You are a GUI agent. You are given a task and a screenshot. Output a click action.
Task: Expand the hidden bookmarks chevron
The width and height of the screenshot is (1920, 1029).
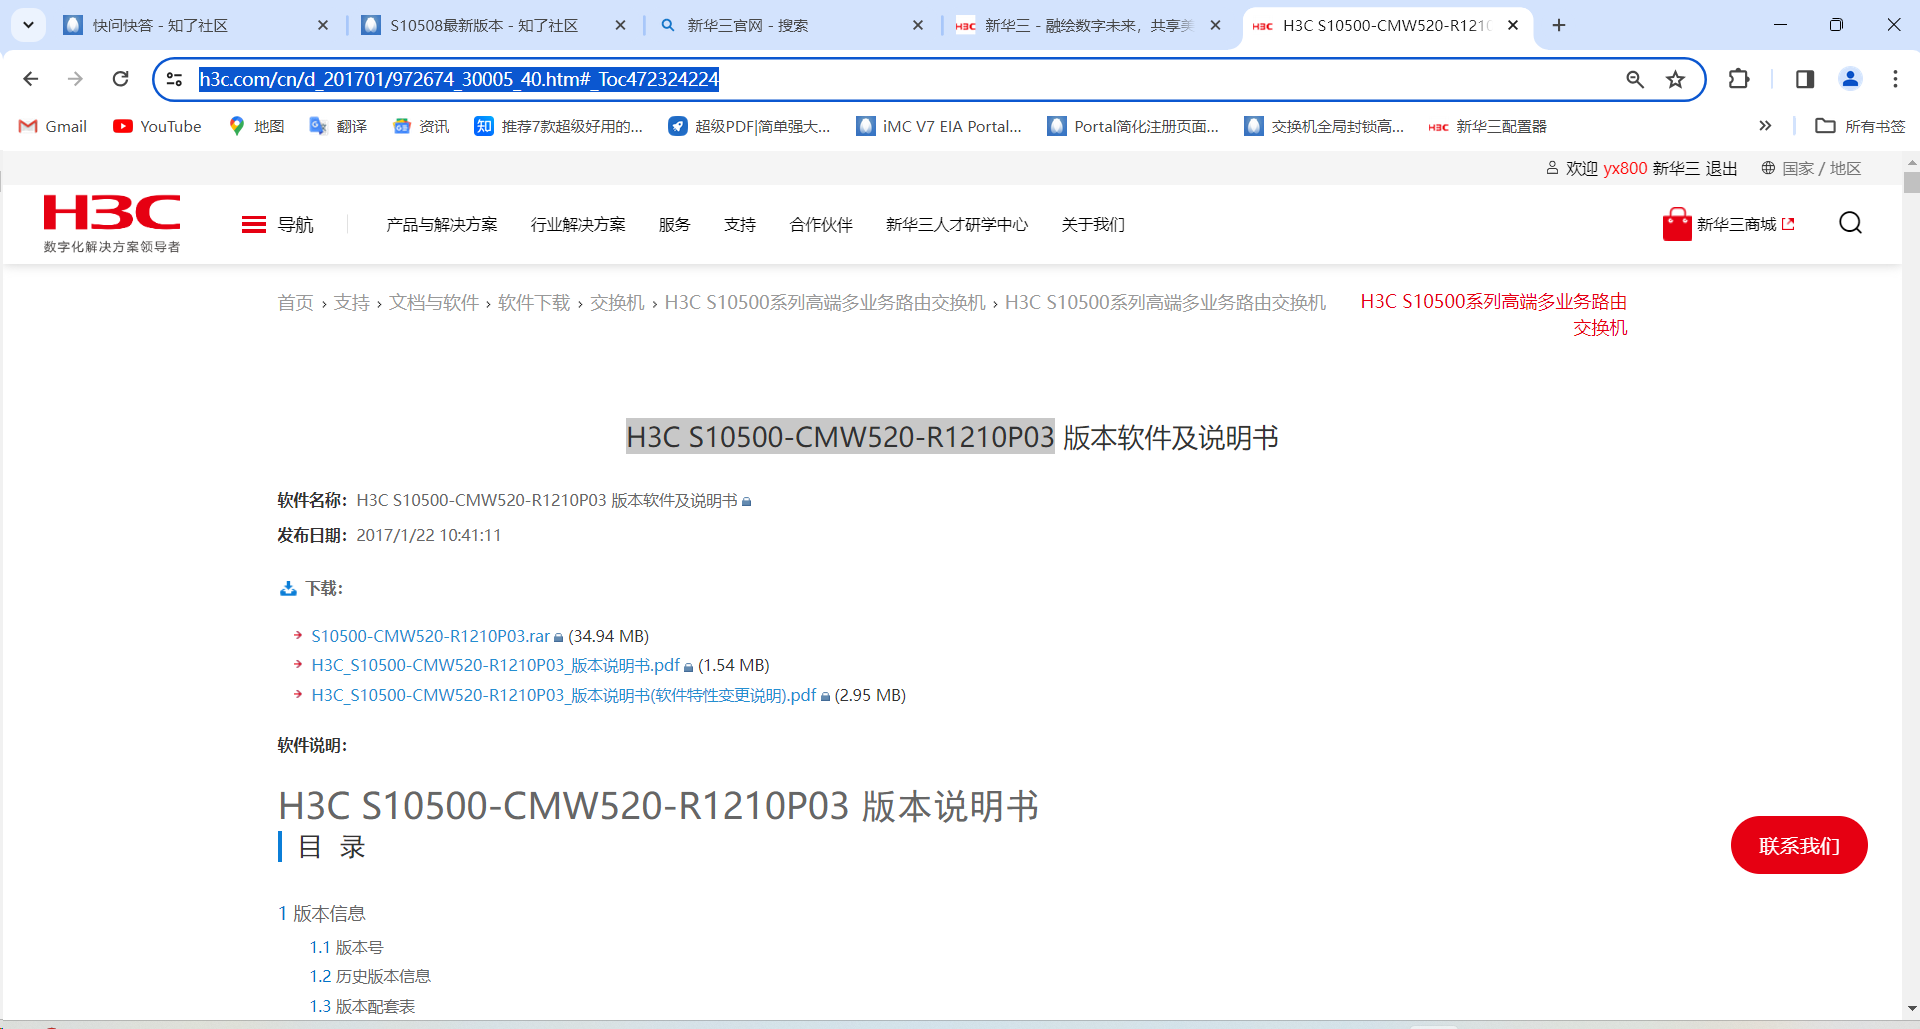coord(1765,126)
